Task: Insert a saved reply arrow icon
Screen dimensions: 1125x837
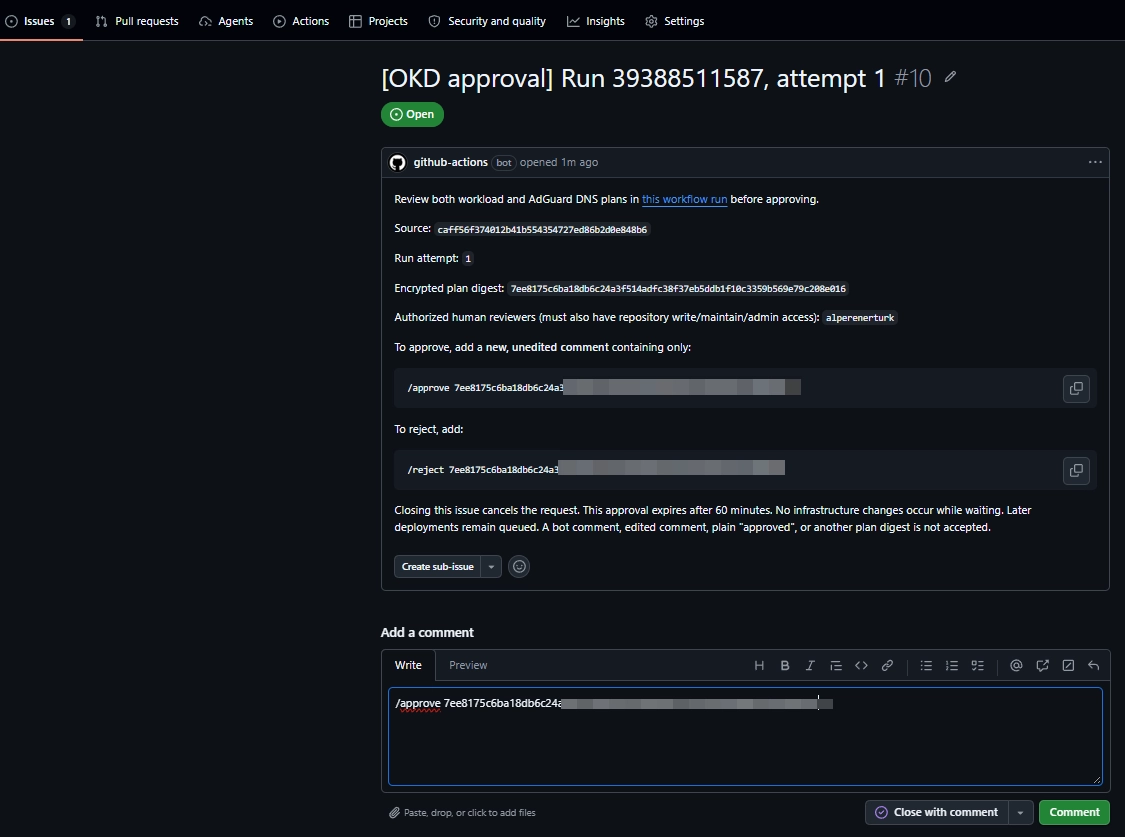Action: 1093,666
